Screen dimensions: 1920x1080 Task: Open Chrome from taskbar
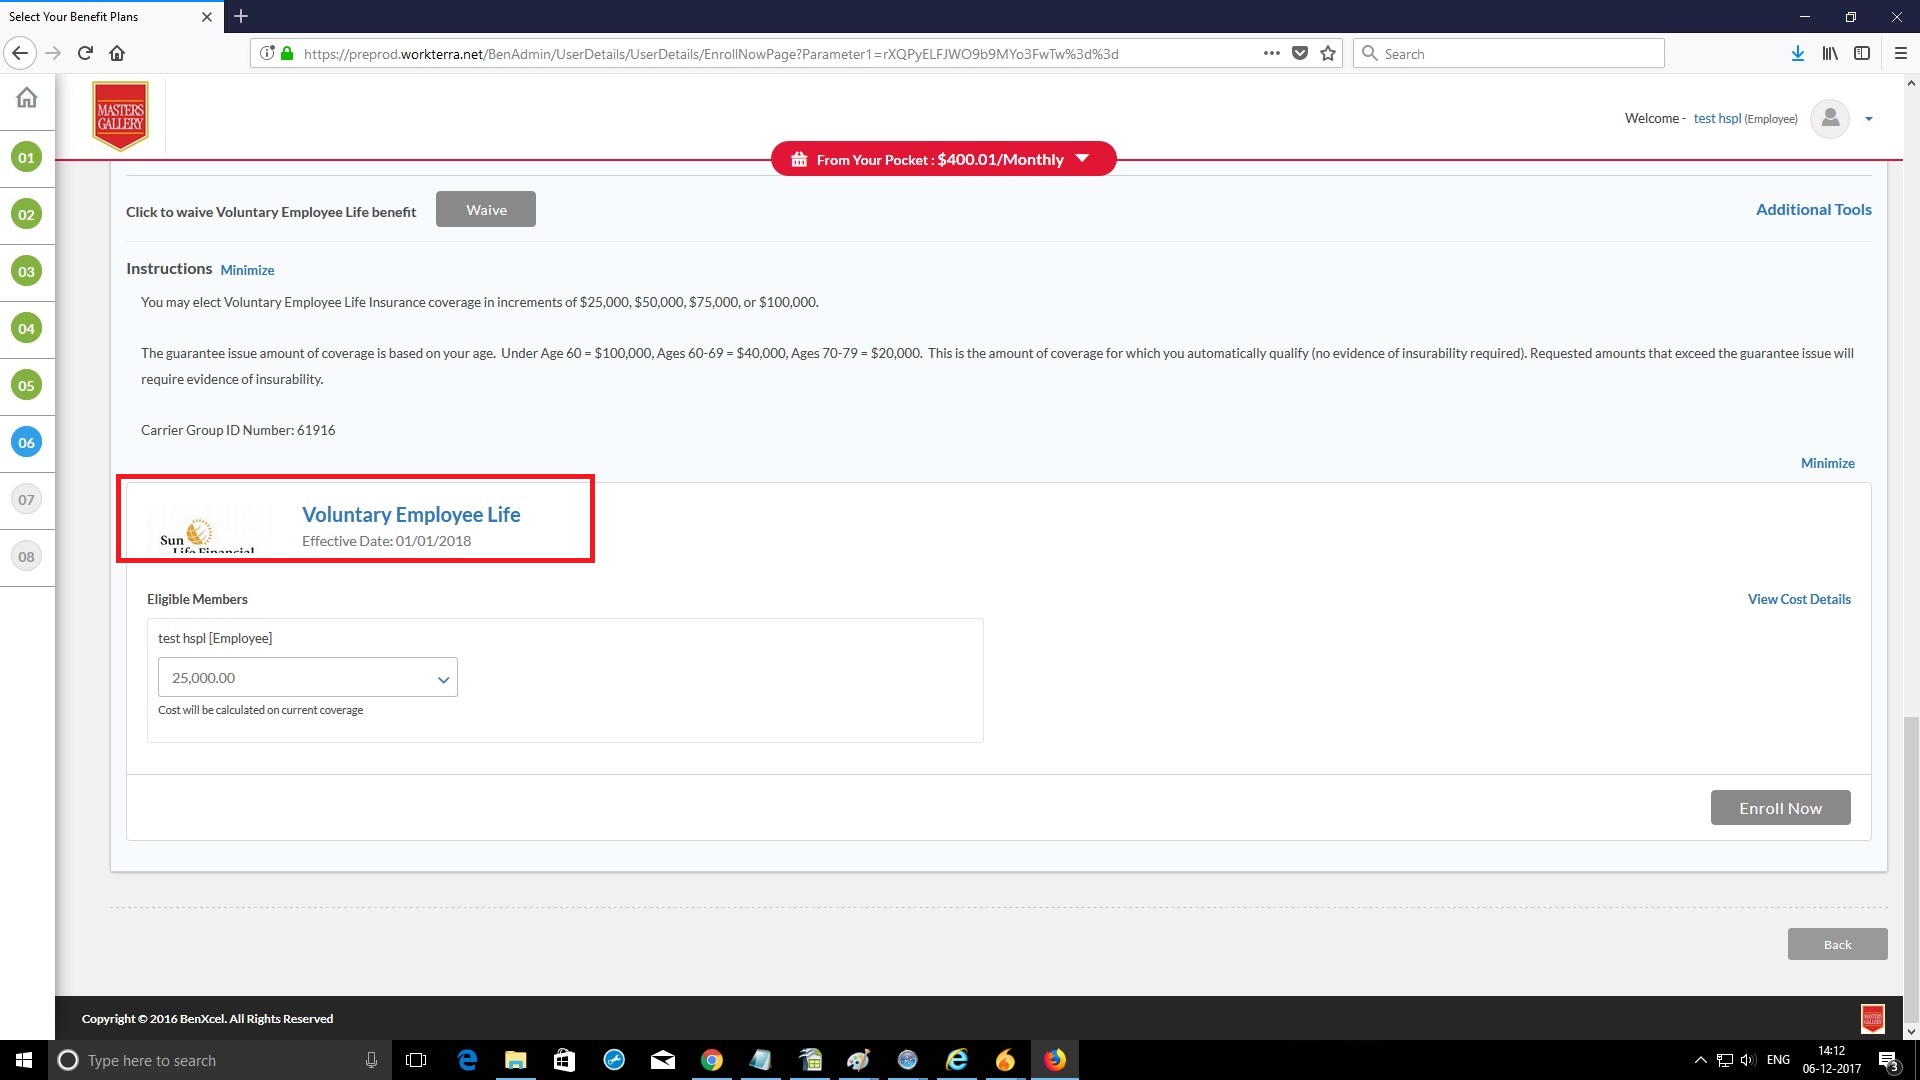pos(712,1060)
